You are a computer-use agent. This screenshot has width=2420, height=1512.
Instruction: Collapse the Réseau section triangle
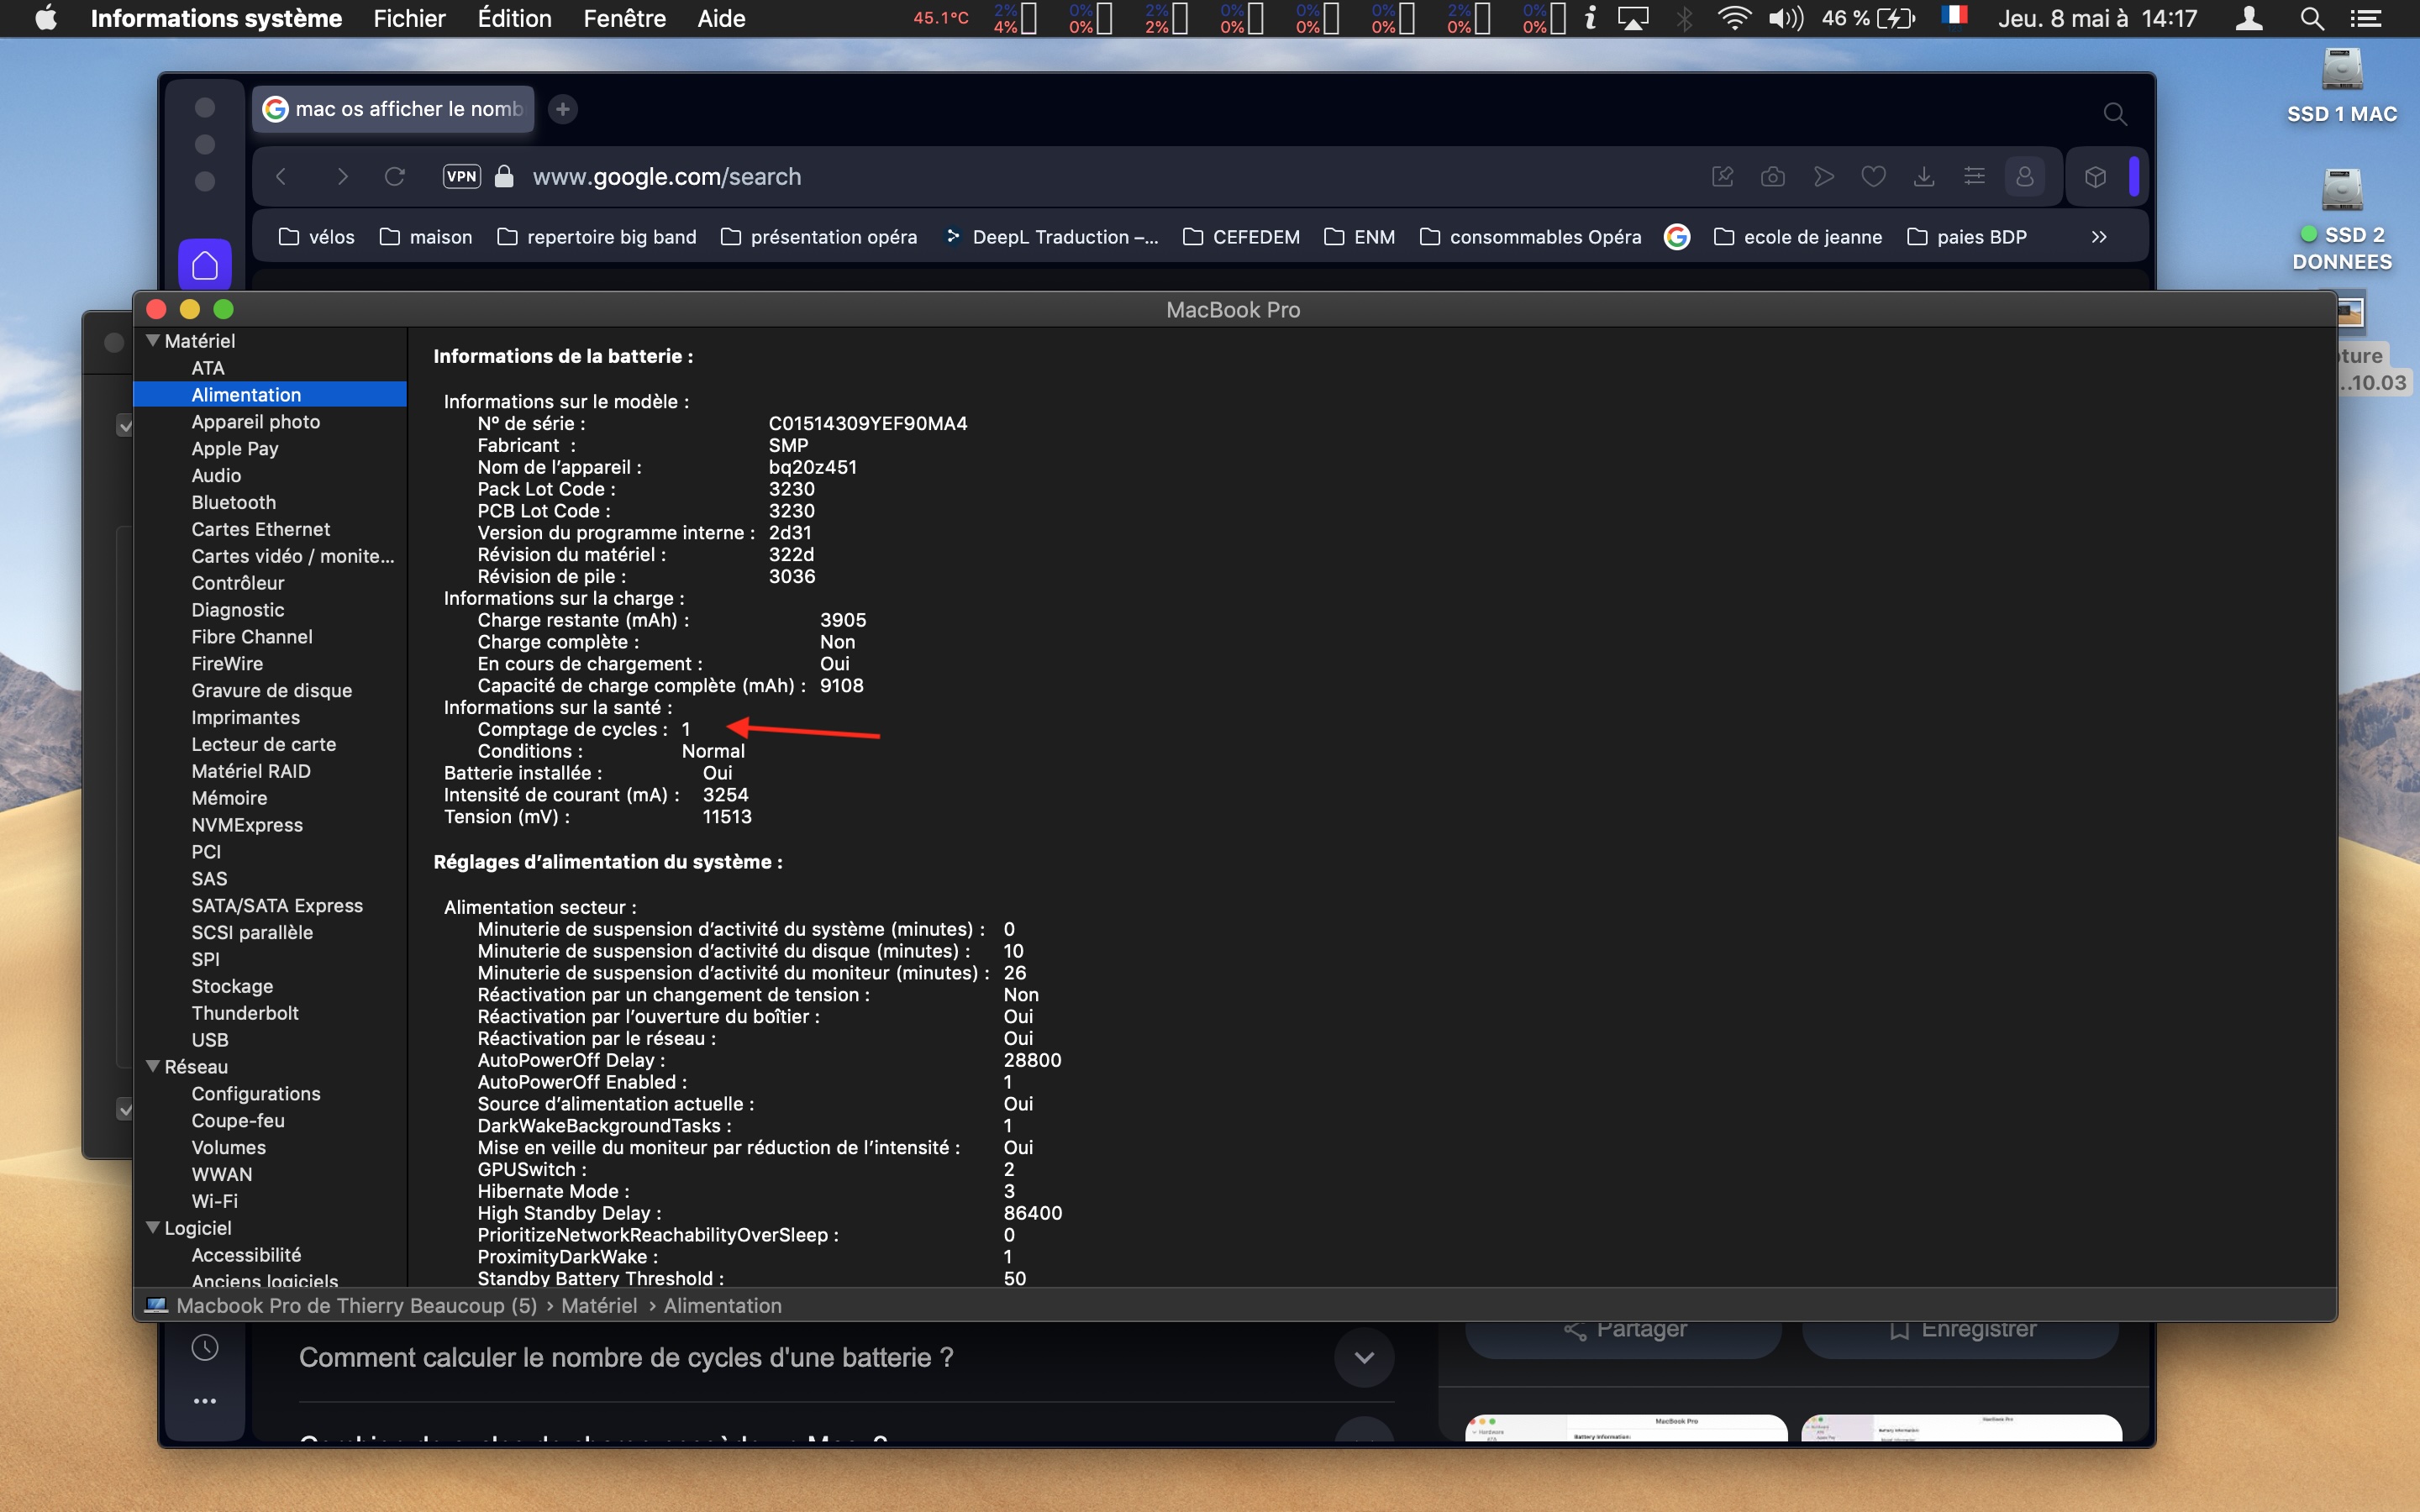pos(153,1067)
